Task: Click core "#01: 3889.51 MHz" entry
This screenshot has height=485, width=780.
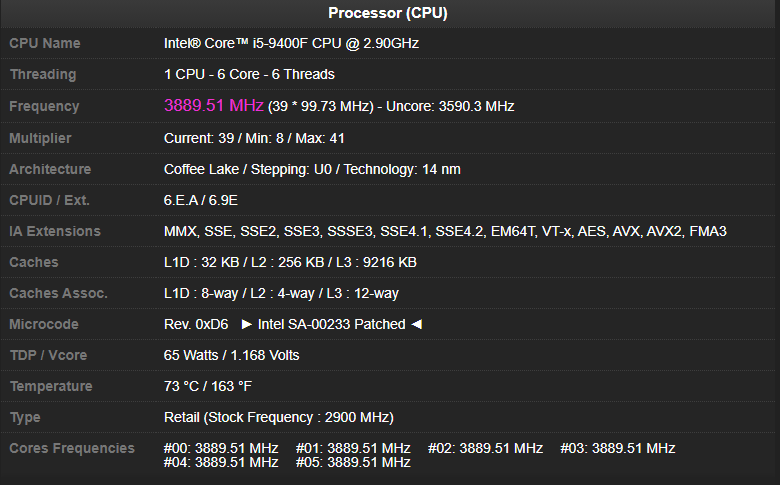Action: [x=353, y=448]
